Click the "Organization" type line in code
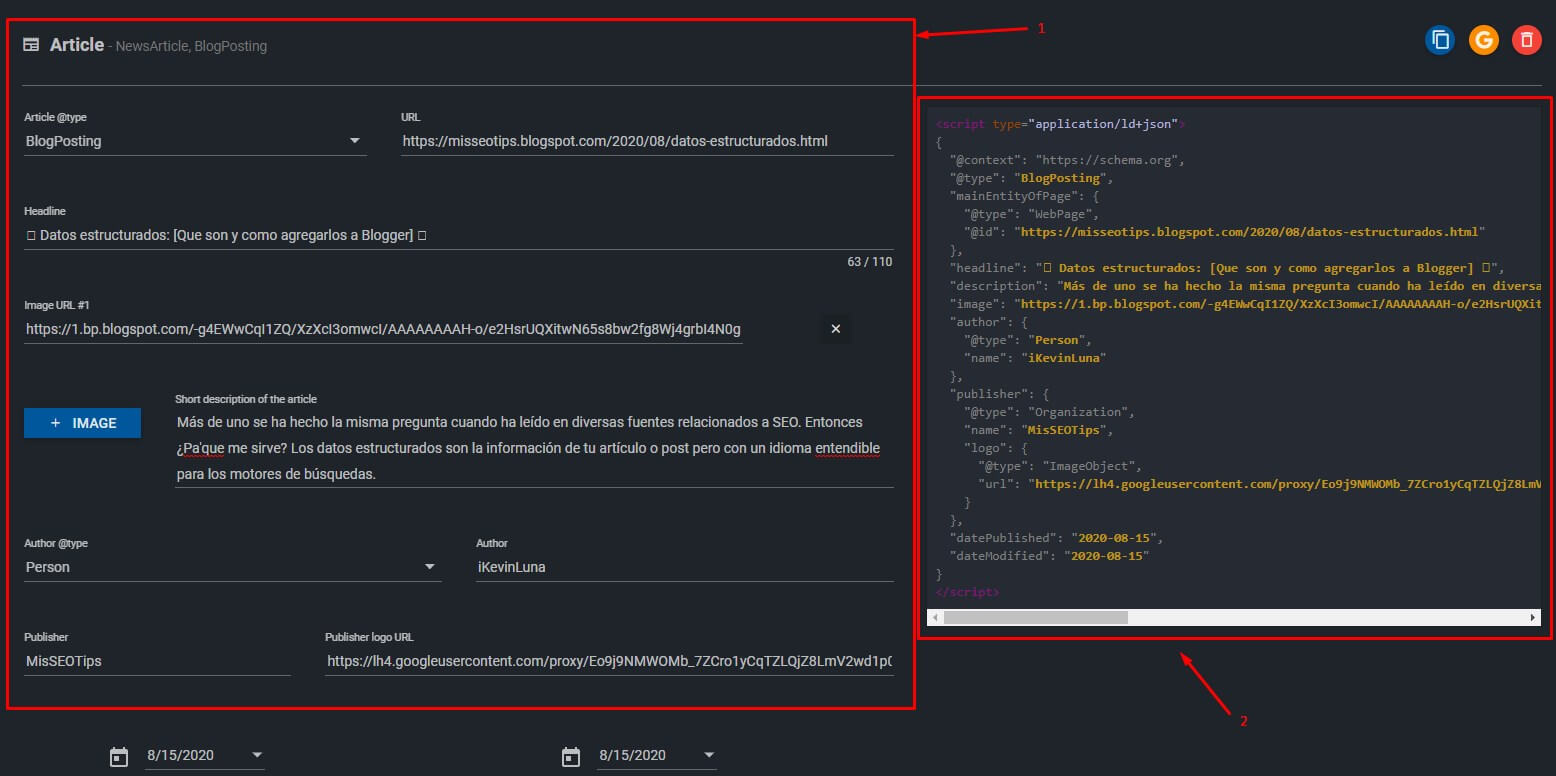This screenshot has width=1556, height=776. pyautogui.click(x=1049, y=412)
